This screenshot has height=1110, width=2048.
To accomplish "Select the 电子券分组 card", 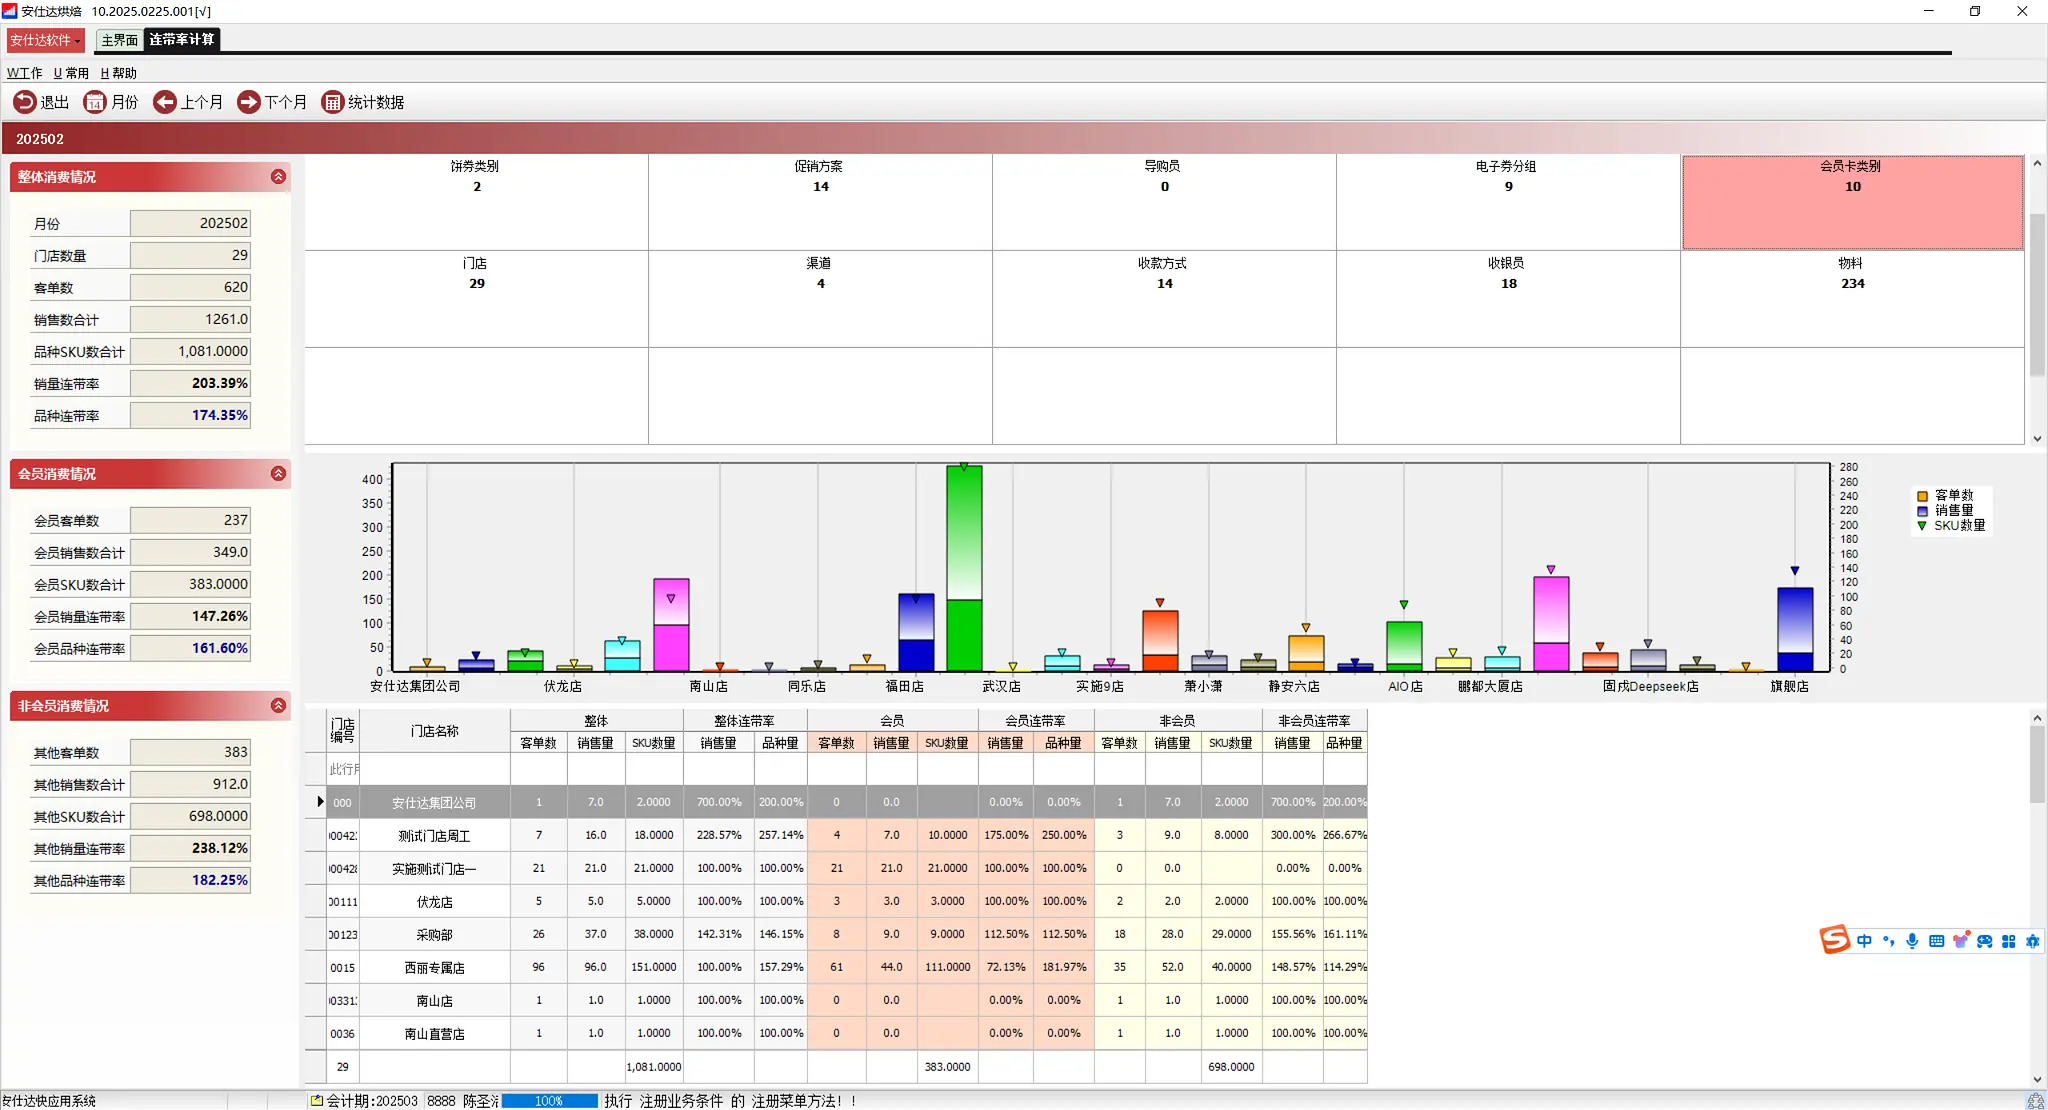I will click(1508, 202).
